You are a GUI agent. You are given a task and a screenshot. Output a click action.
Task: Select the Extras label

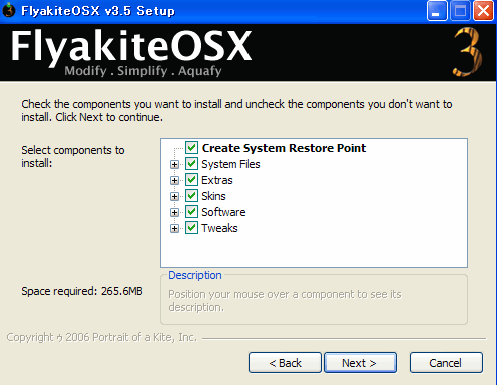[x=217, y=180]
